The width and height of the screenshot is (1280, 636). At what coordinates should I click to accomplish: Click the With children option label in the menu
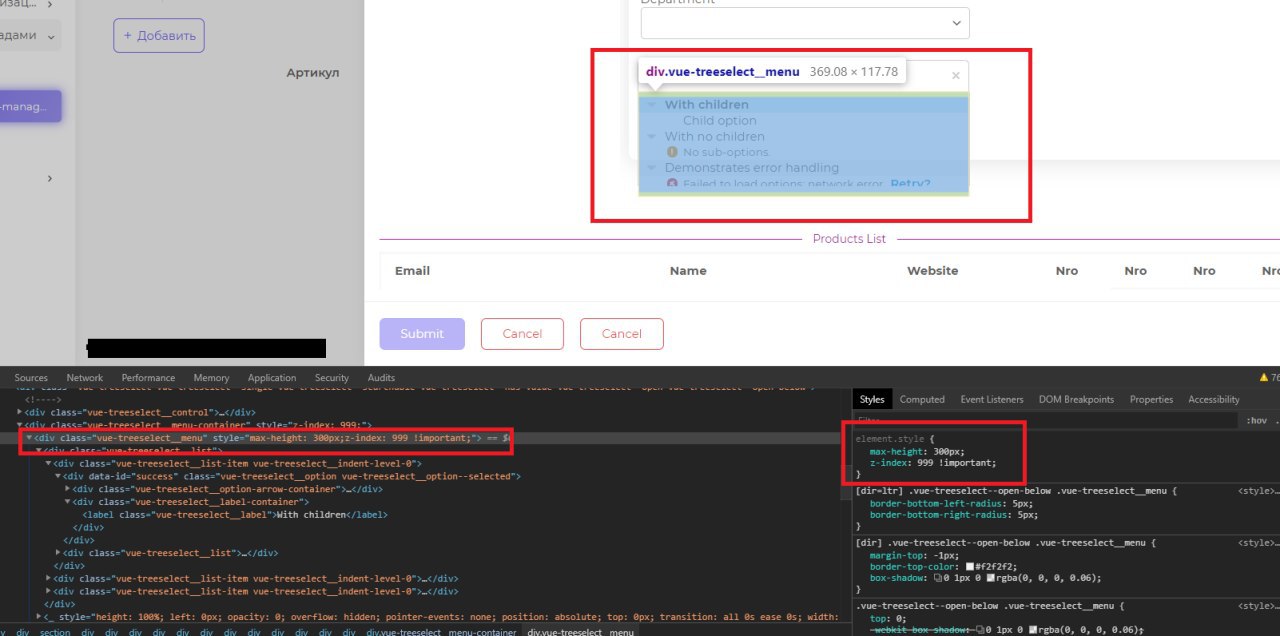tap(707, 104)
